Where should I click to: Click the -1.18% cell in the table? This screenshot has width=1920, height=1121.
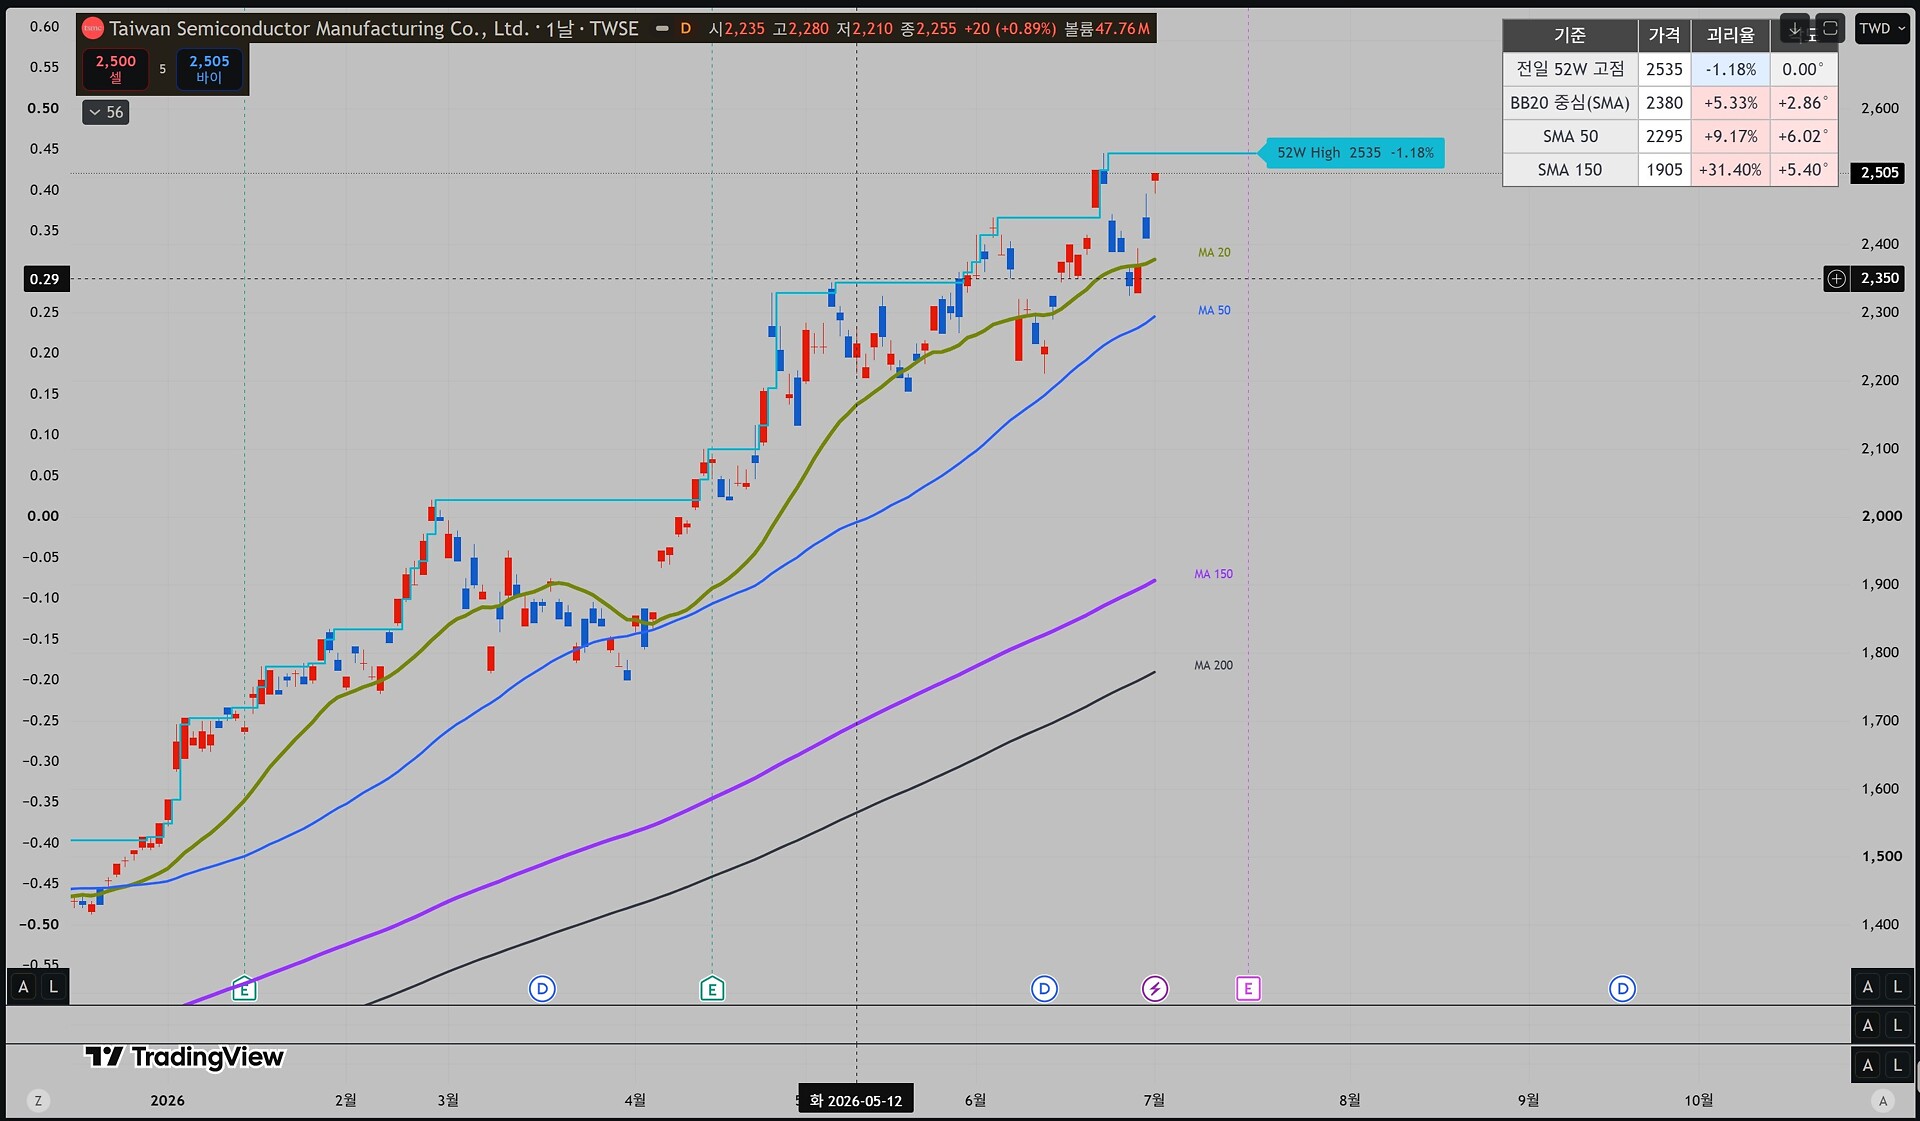(1730, 69)
